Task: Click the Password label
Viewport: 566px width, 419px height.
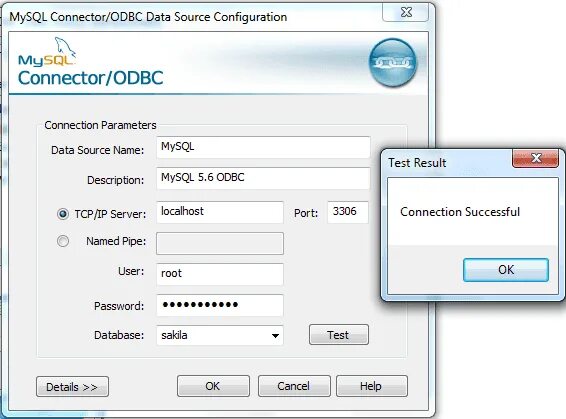Action: pyautogui.click(x=119, y=306)
